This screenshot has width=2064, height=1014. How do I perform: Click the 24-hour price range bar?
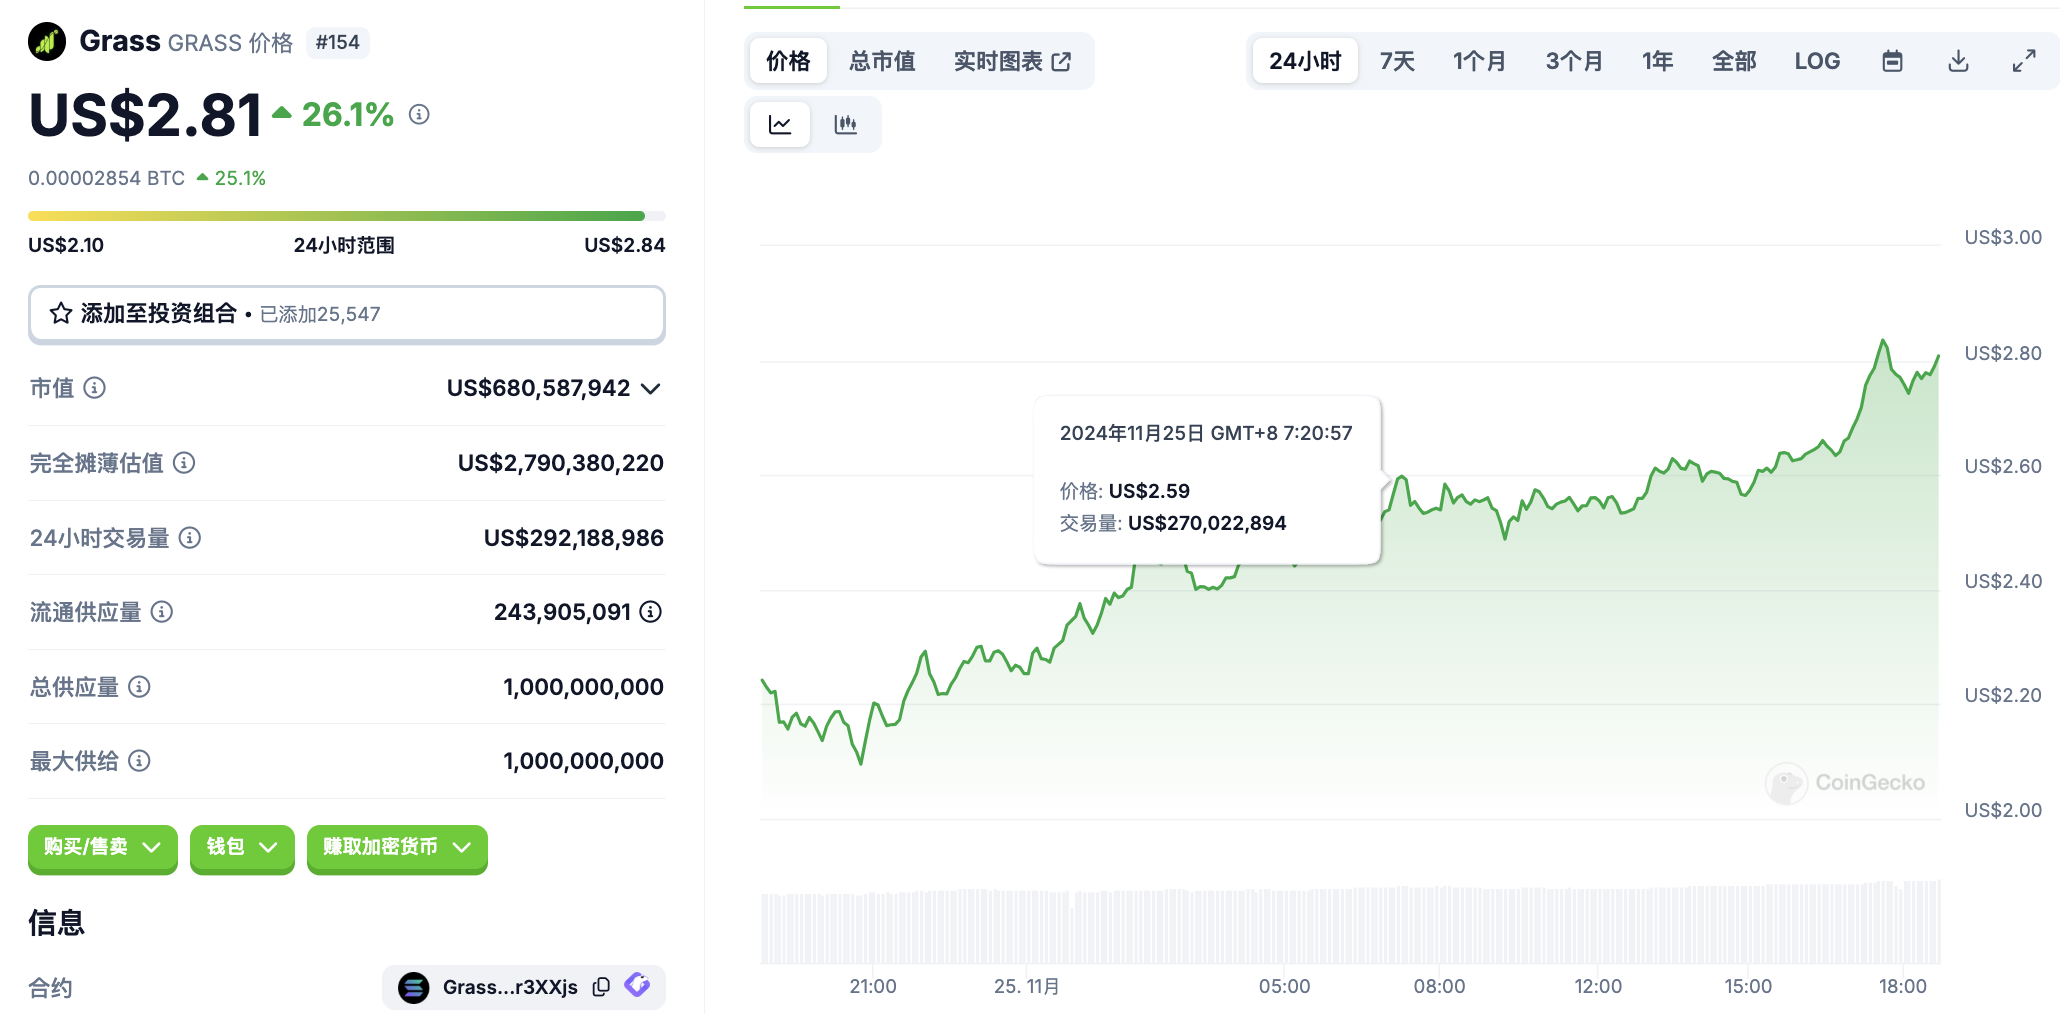tap(346, 216)
